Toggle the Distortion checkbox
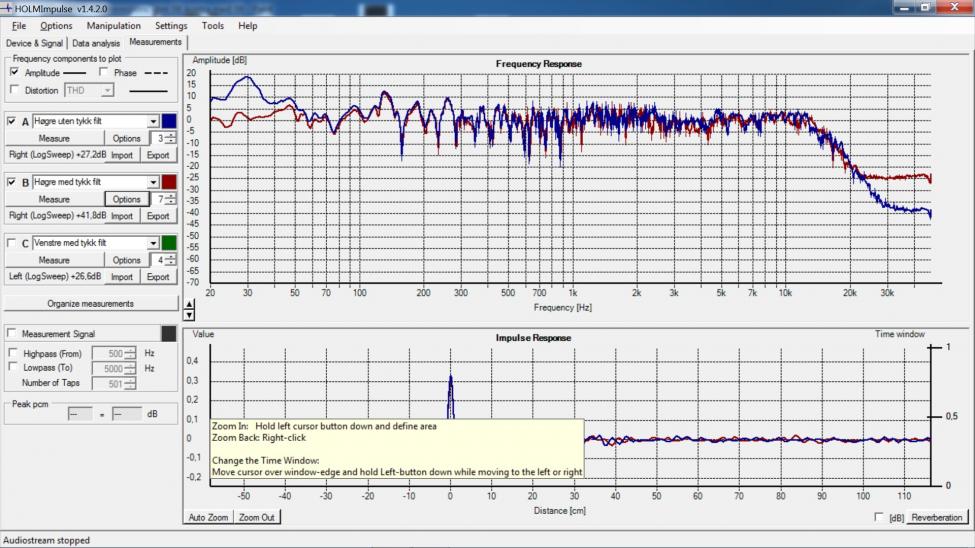 (14, 90)
